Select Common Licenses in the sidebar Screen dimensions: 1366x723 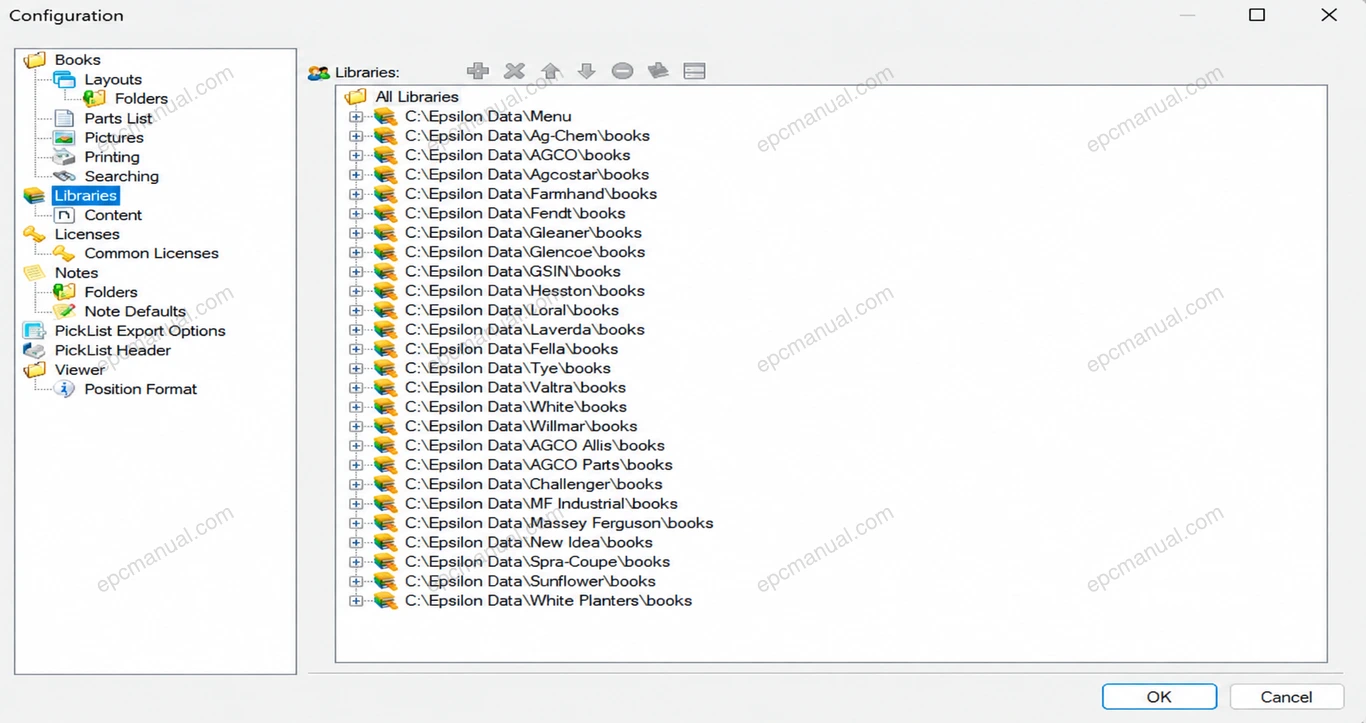click(151, 253)
